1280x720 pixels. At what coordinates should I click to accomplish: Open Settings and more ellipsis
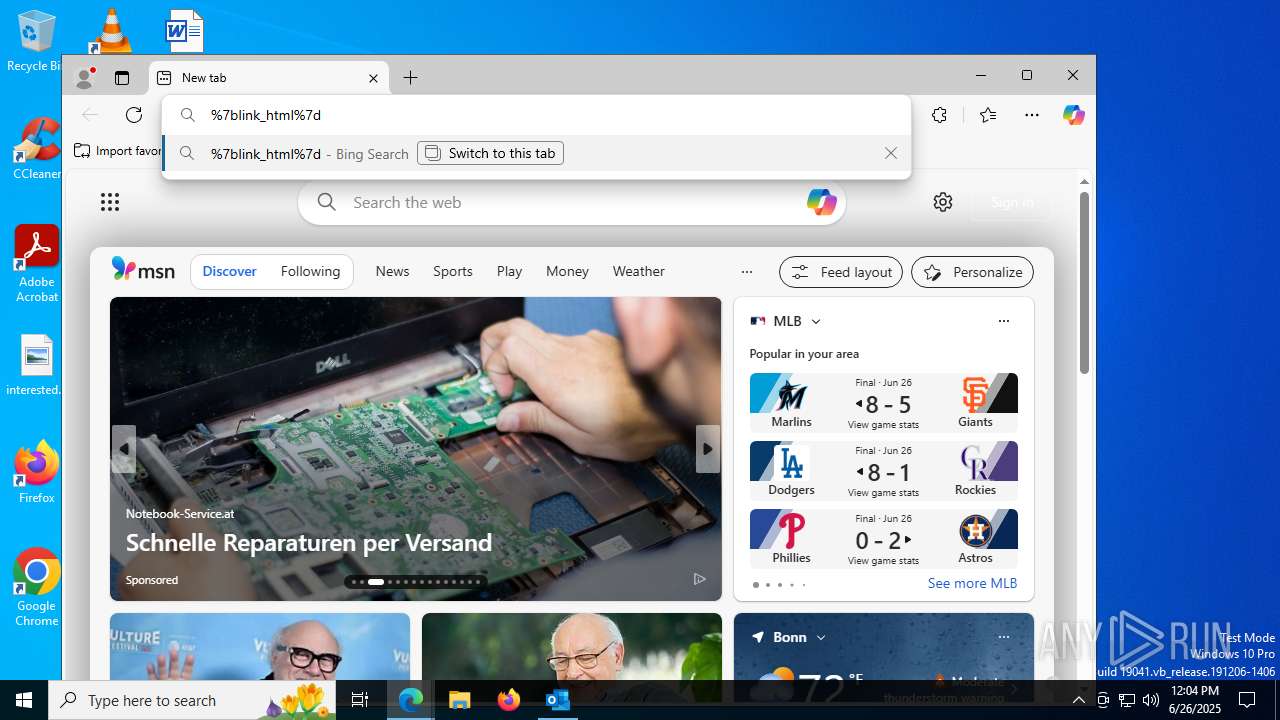[x=1032, y=115]
